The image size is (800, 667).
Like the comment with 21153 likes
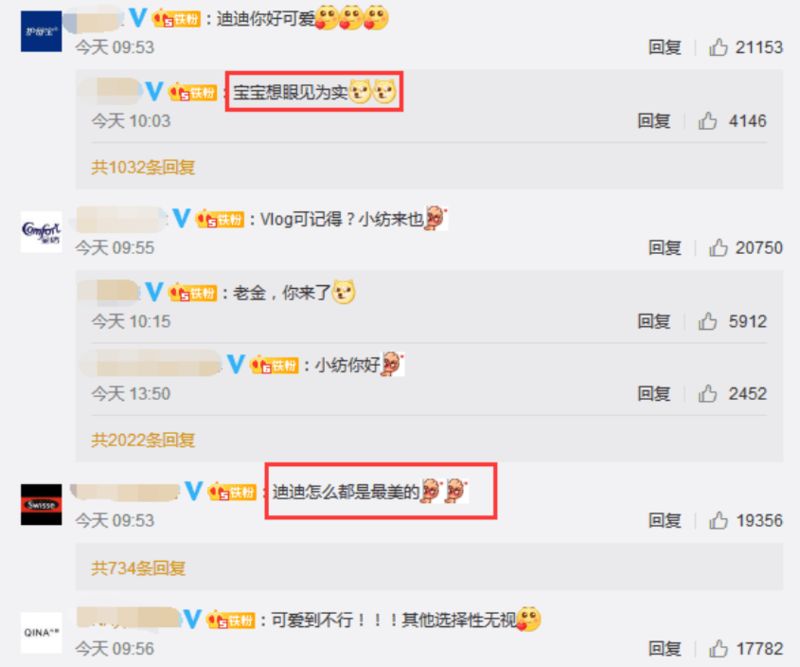click(718, 47)
